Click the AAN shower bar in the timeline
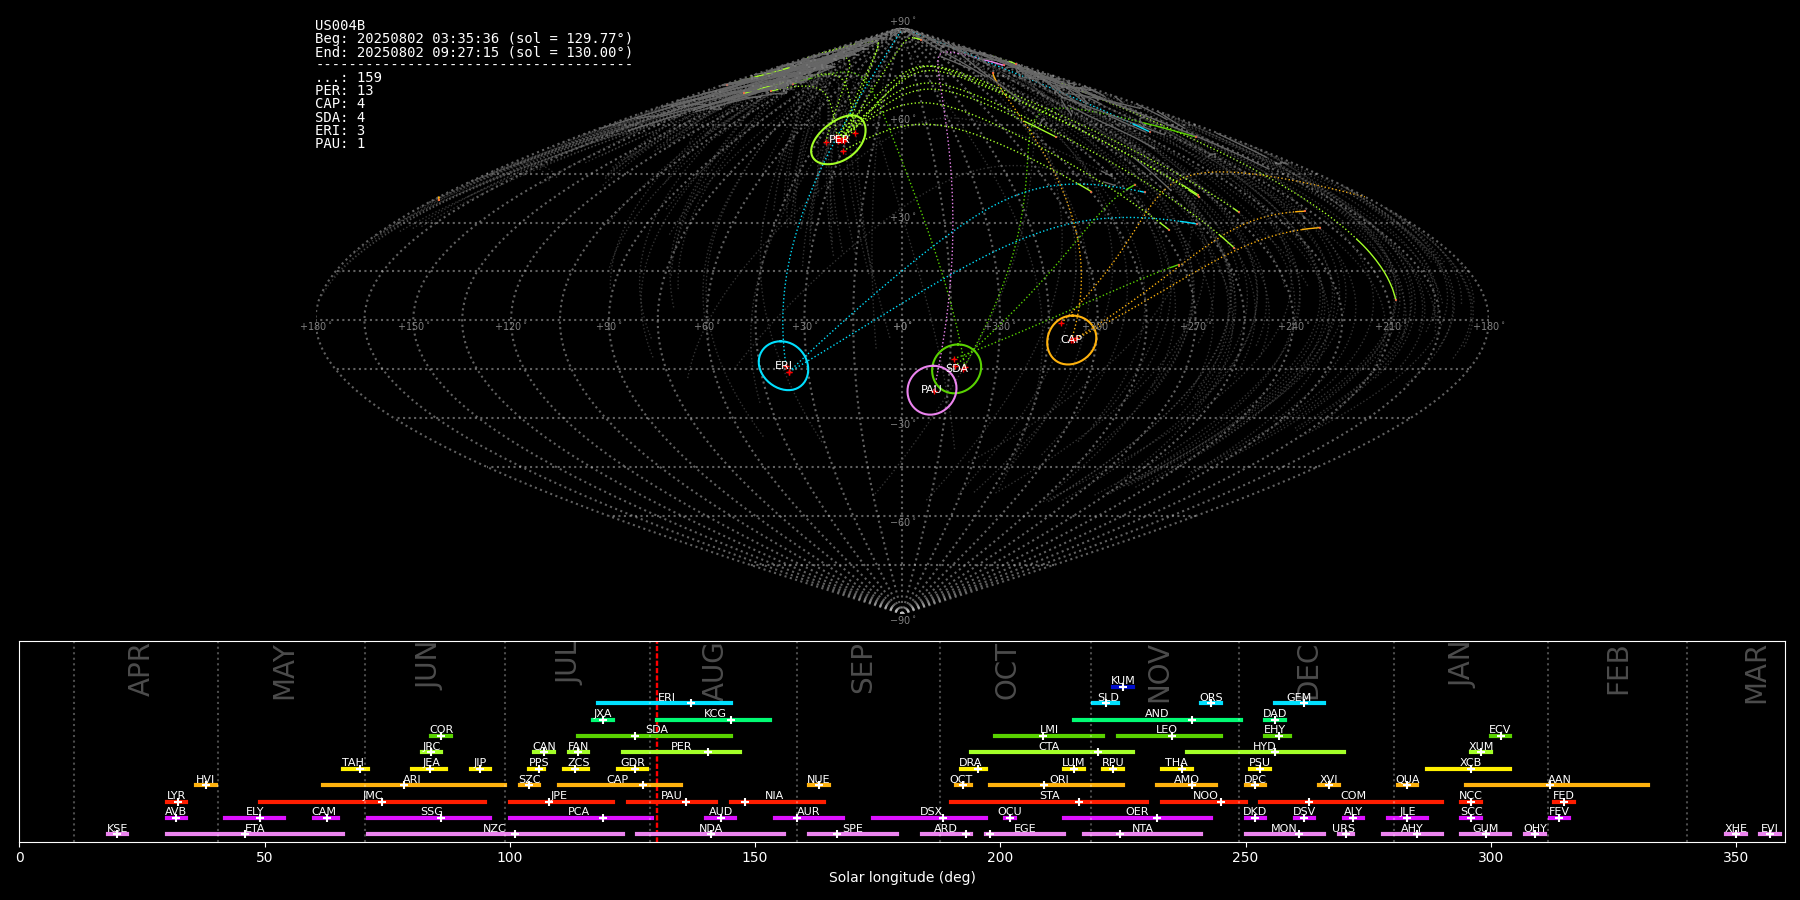This screenshot has width=1800, height=900. coord(1557,785)
